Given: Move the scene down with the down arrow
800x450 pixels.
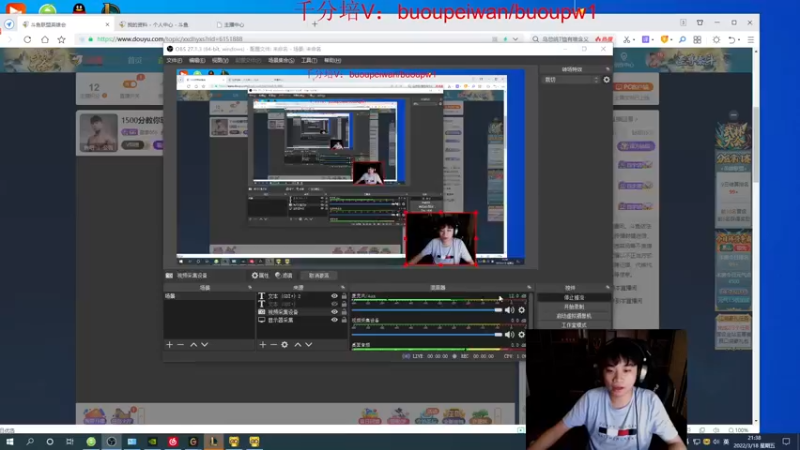Looking at the screenshot, I should click(x=205, y=345).
